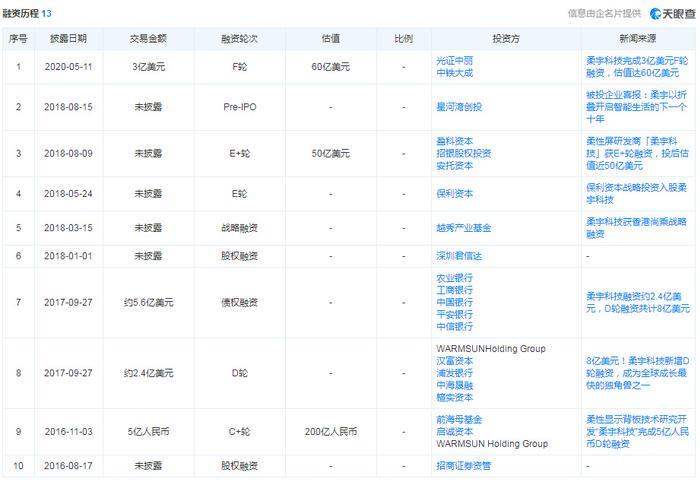
Task: Open investor link 工商银行
Action: (x=454, y=290)
